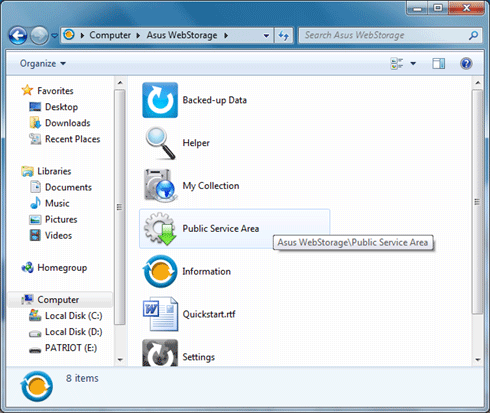Expand the chevron before Computer in path

[x=82, y=35]
